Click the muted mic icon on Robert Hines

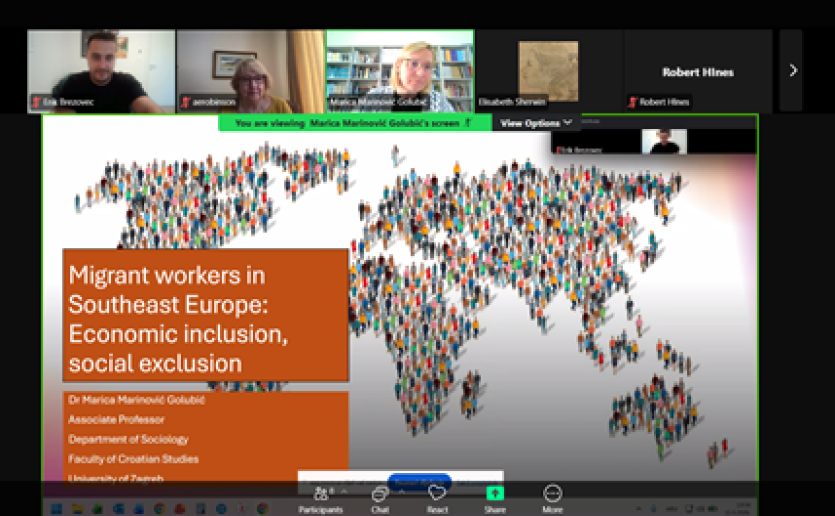pos(632,102)
